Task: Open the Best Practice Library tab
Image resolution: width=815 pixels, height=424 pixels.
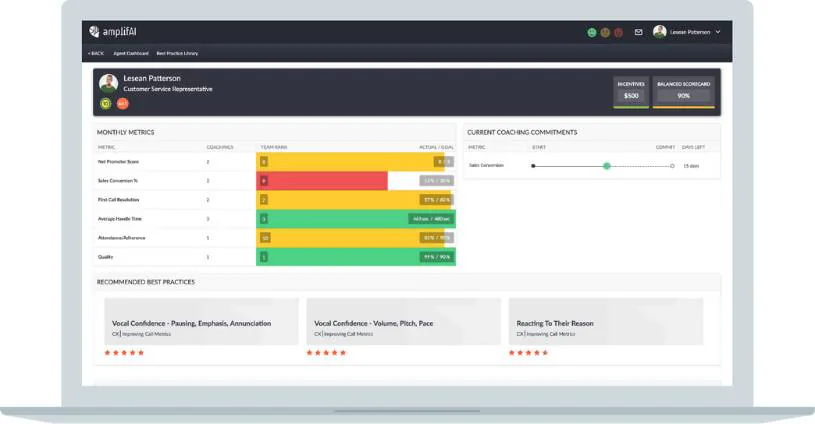Action: (x=177, y=53)
